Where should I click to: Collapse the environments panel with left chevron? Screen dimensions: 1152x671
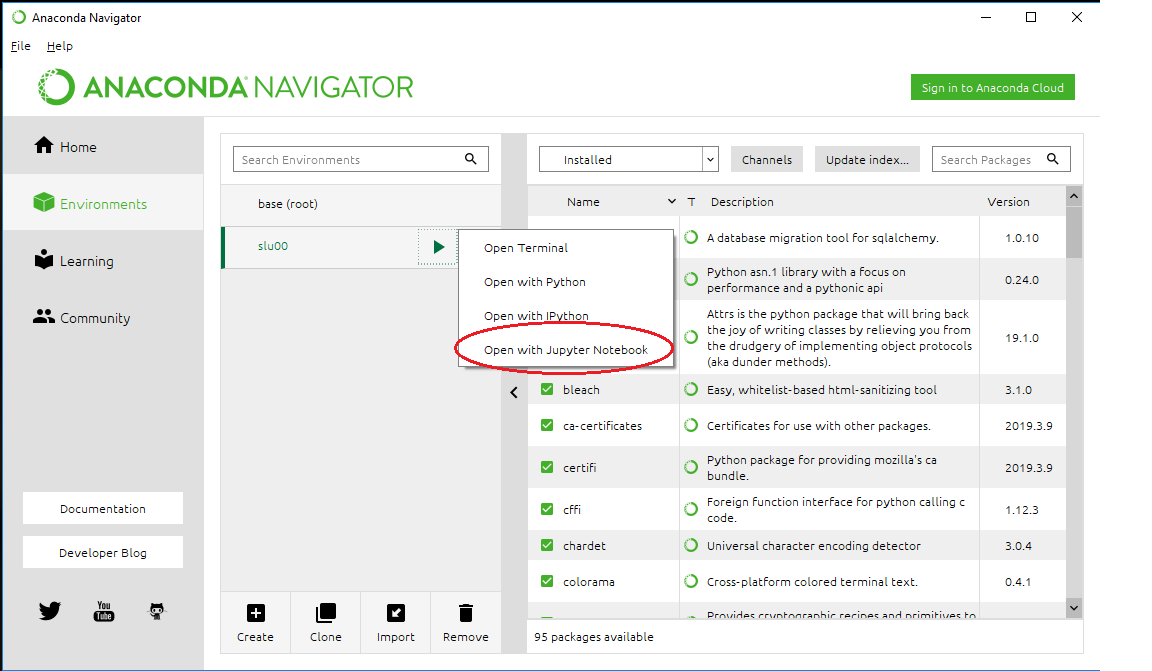click(514, 392)
